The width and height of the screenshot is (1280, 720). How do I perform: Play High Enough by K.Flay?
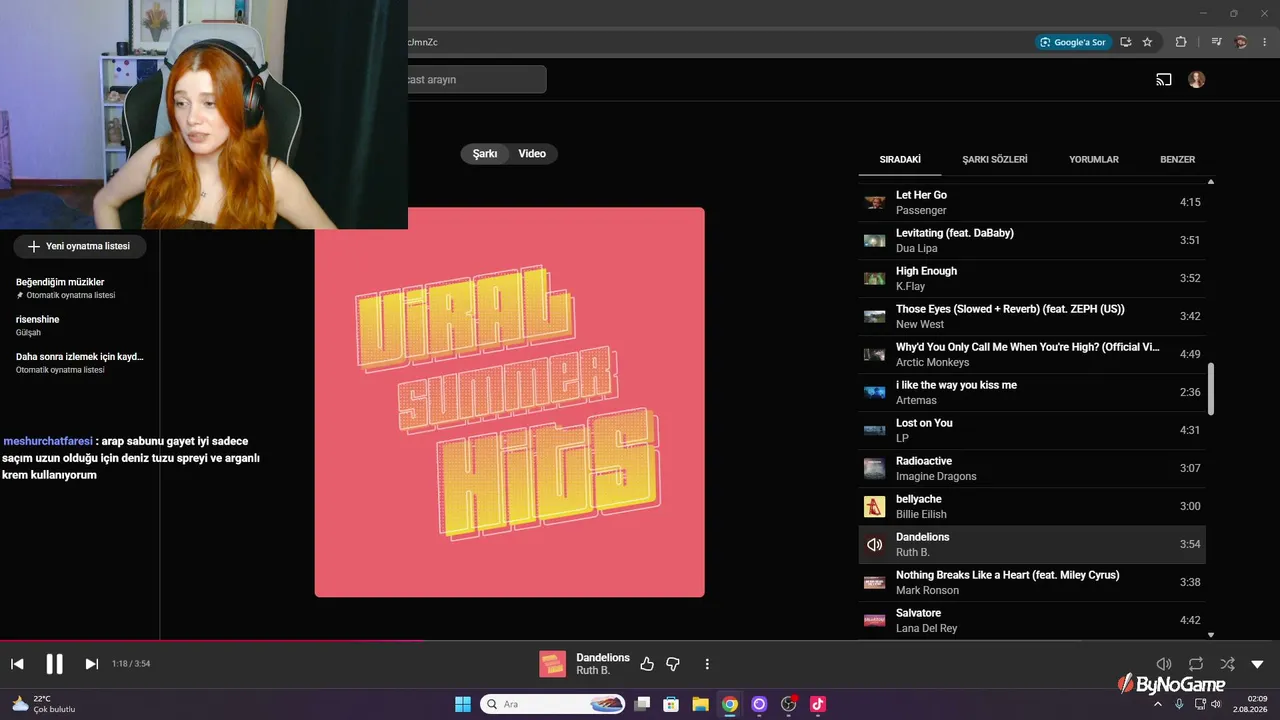(1032, 278)
